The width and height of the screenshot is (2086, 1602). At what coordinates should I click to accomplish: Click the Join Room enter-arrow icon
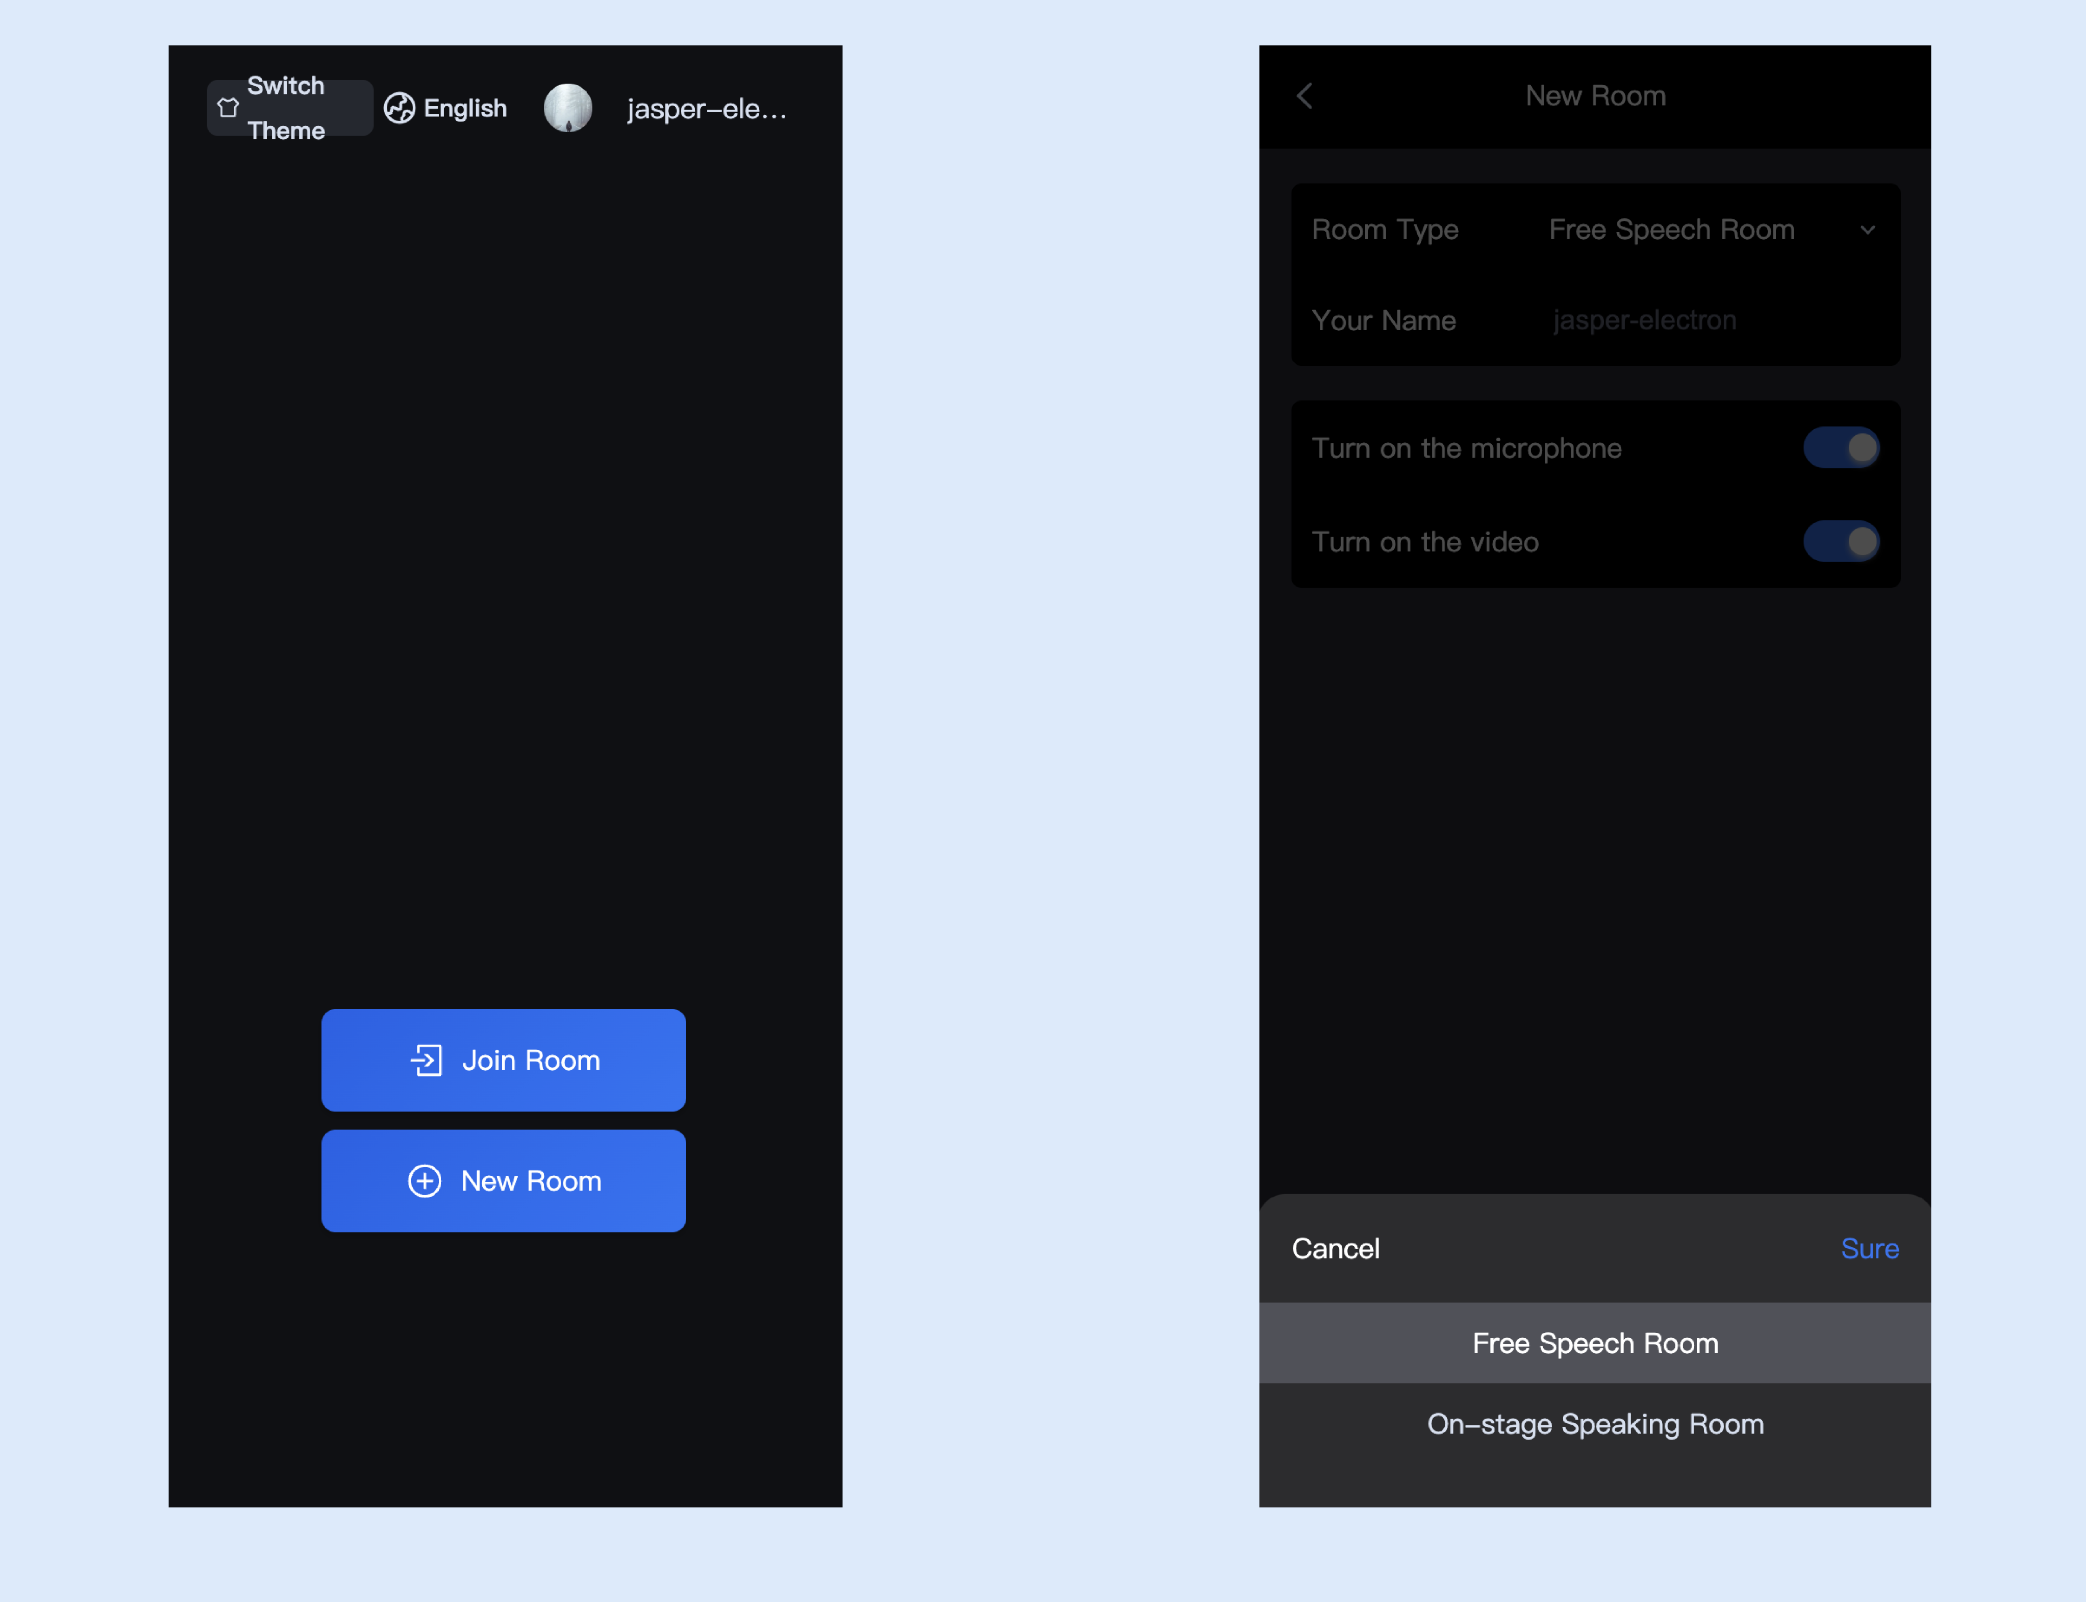[427, 1060]
